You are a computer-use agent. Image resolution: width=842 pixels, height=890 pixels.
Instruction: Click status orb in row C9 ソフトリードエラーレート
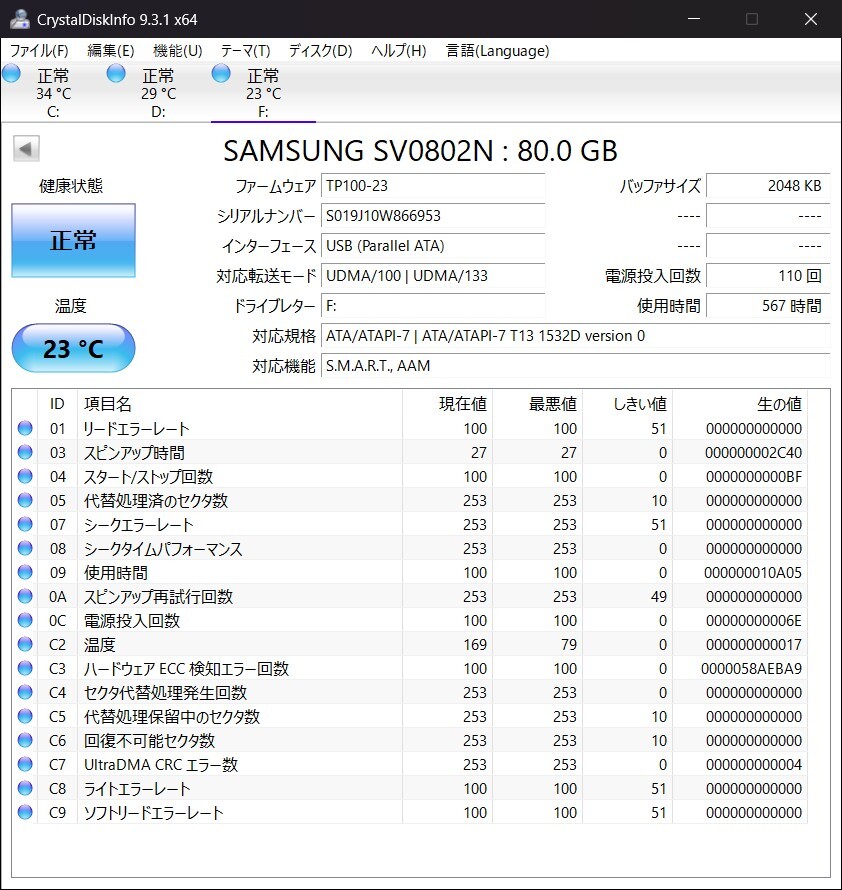pyautogui.click(x=25, y=812)
